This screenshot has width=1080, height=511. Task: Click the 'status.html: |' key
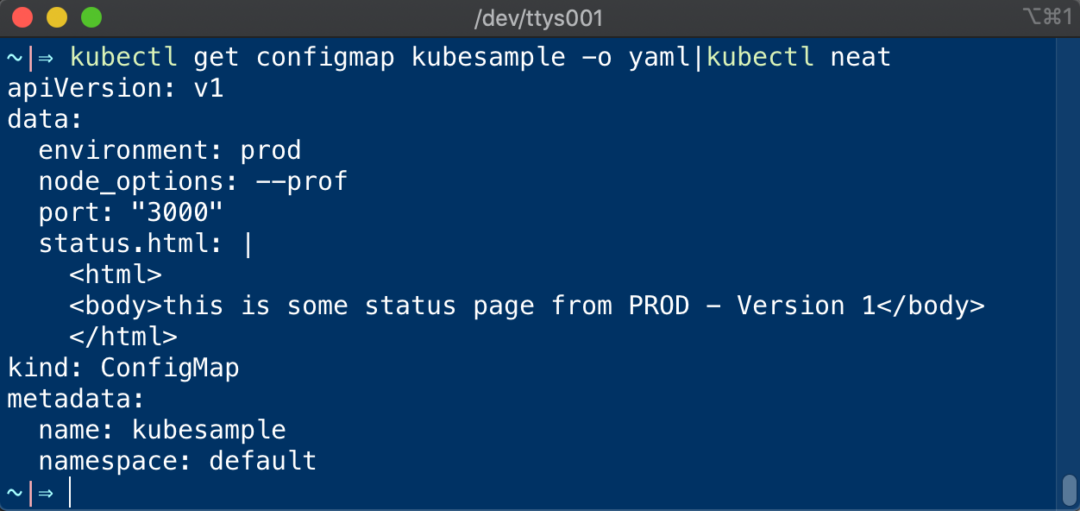tap(145, 244)
